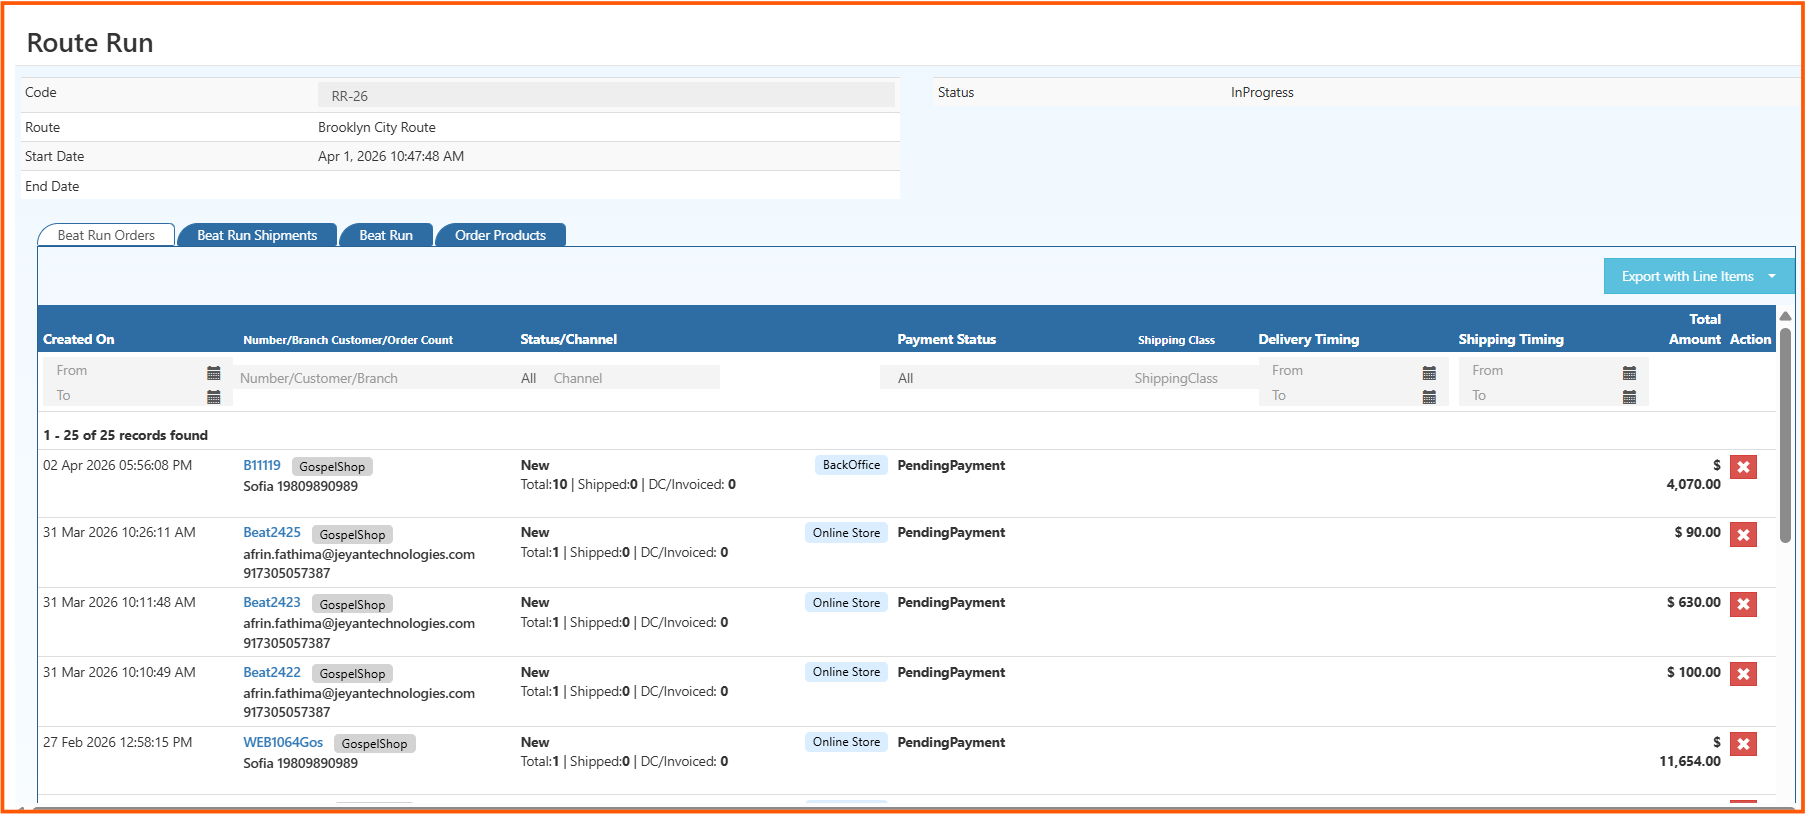Remove order Beat2423 from route run
The height and width of the screenshot is (814, 1806).
click(x=1743, y=604)
